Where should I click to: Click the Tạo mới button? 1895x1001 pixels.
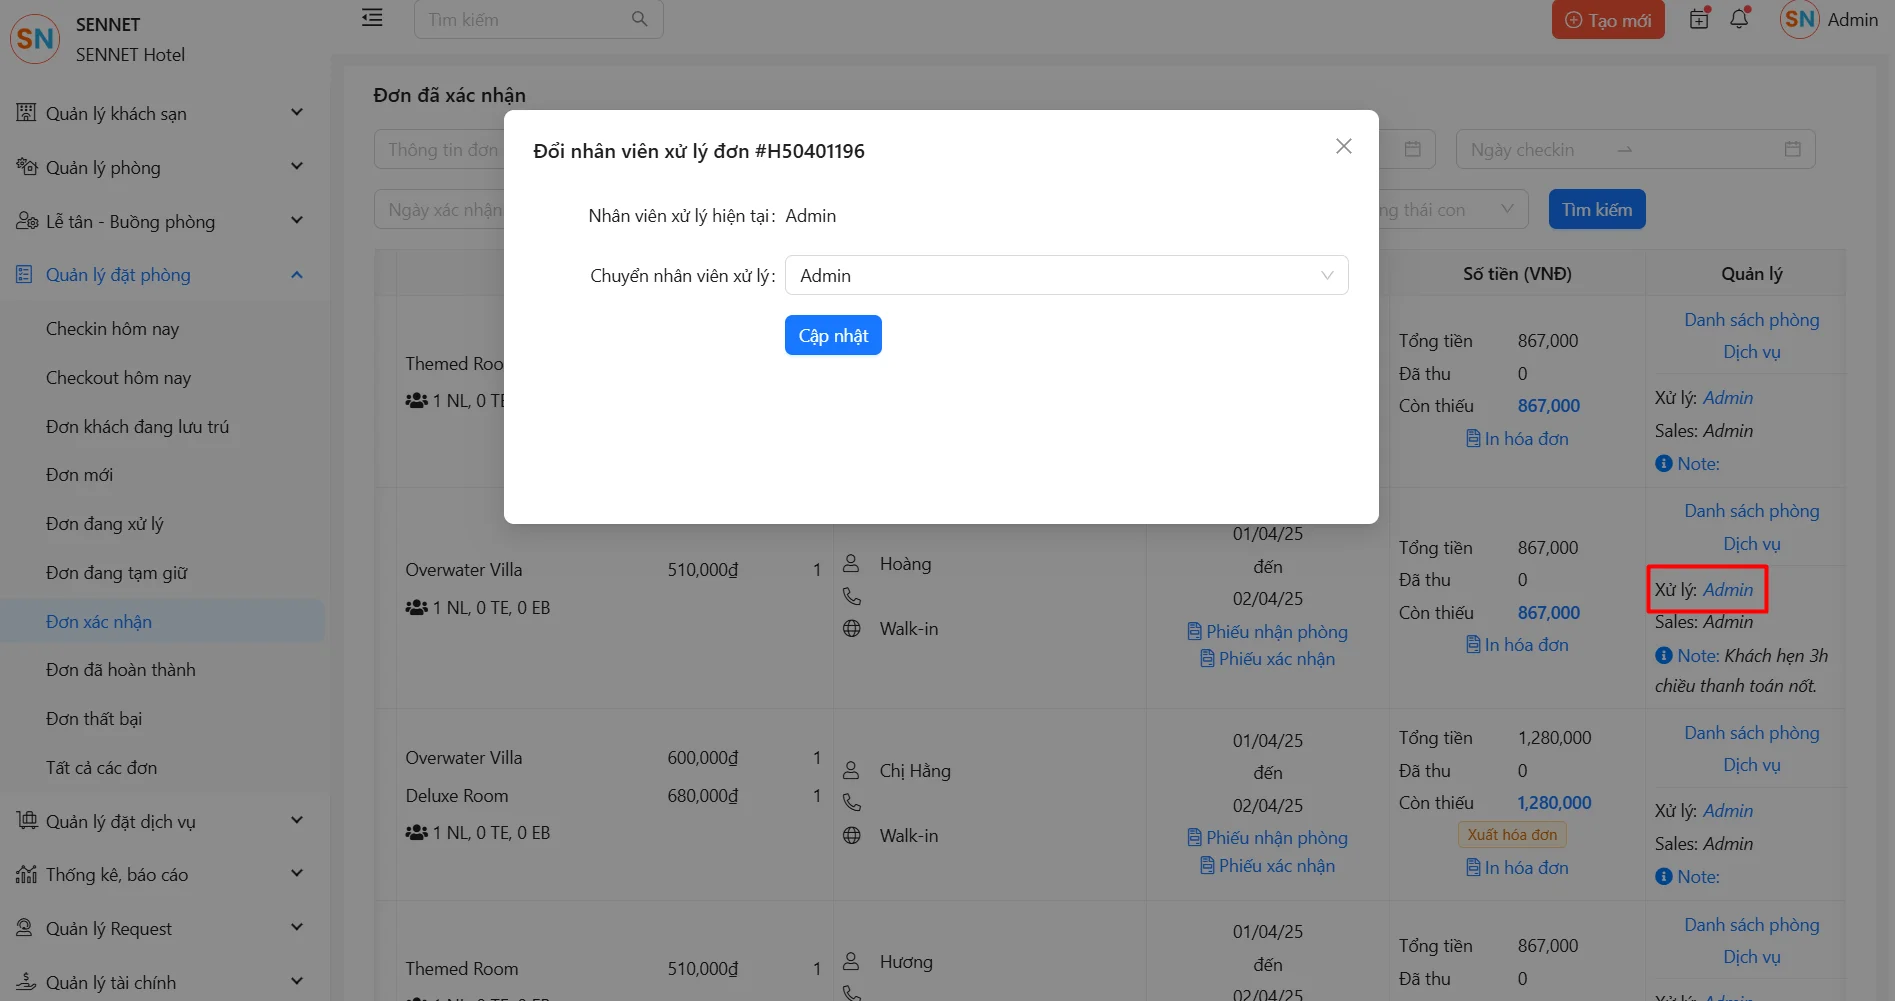click(1607, 20)
